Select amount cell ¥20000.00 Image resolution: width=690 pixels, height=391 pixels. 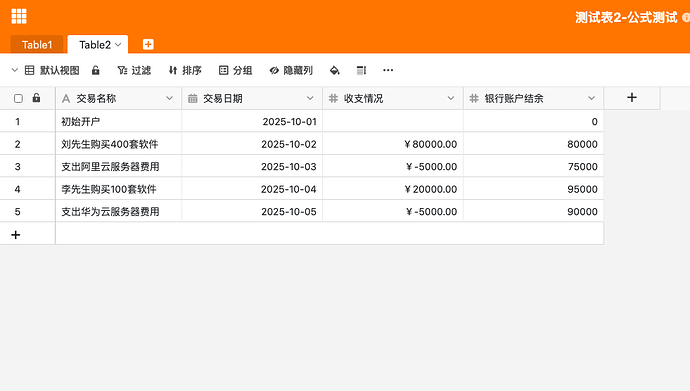point(393,189)
